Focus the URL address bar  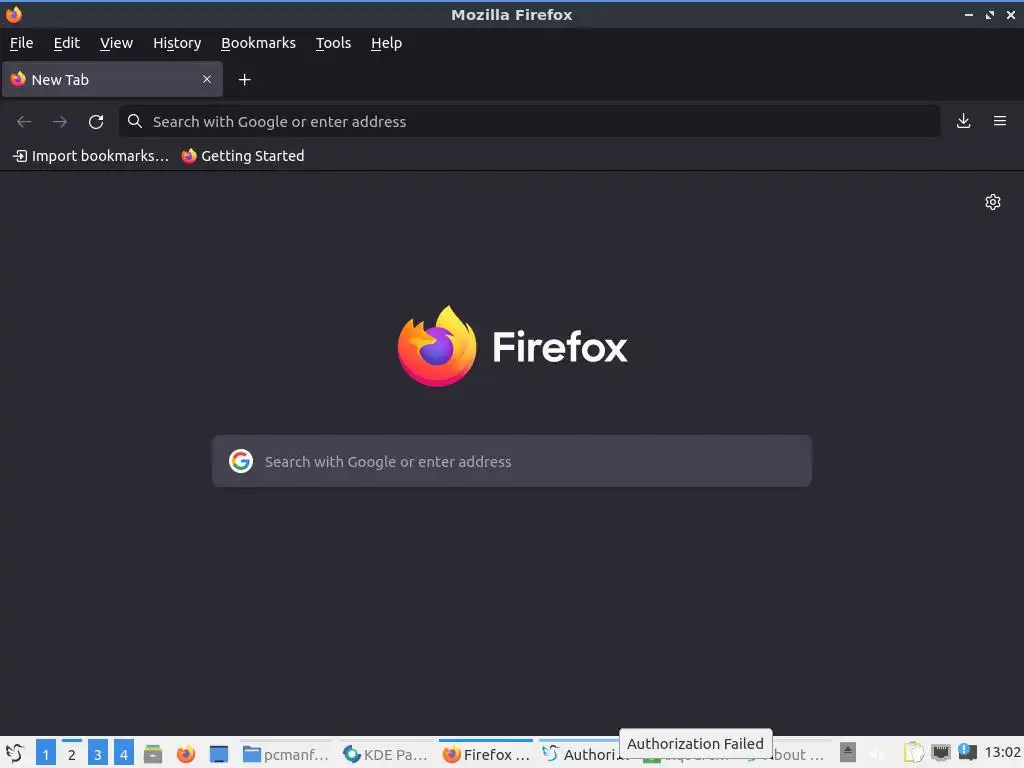530,121
